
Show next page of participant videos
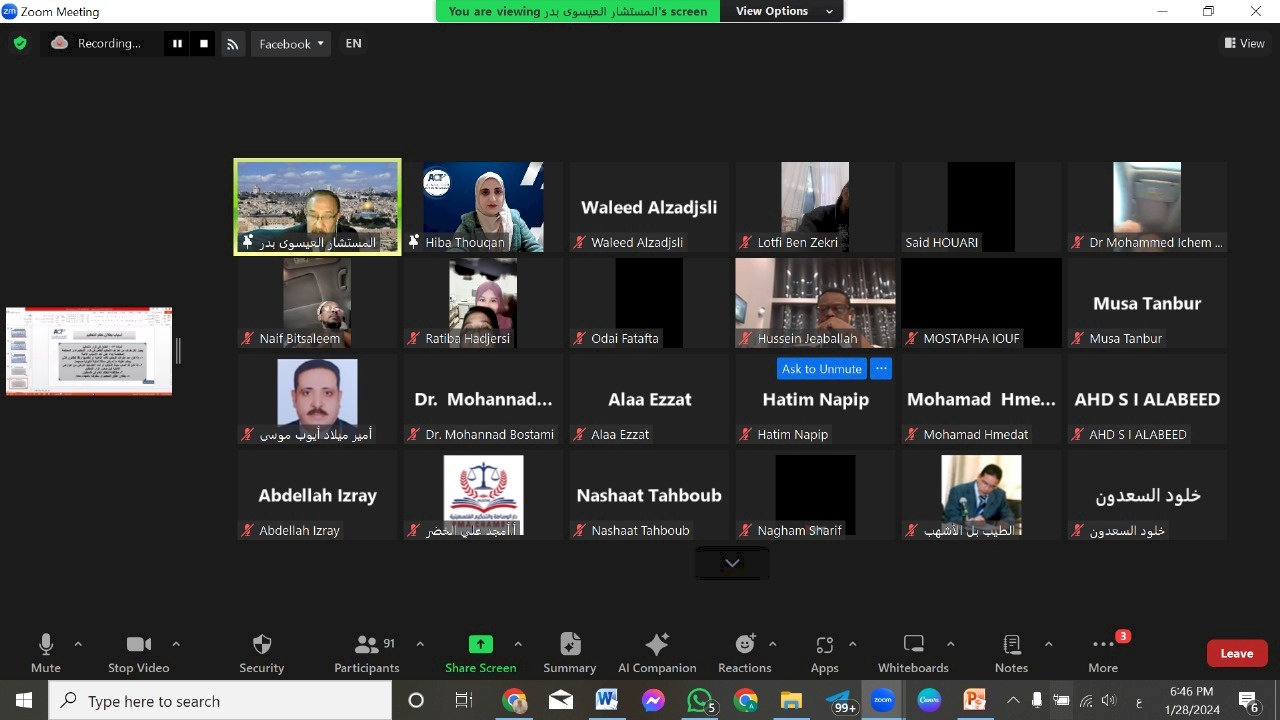732,563
